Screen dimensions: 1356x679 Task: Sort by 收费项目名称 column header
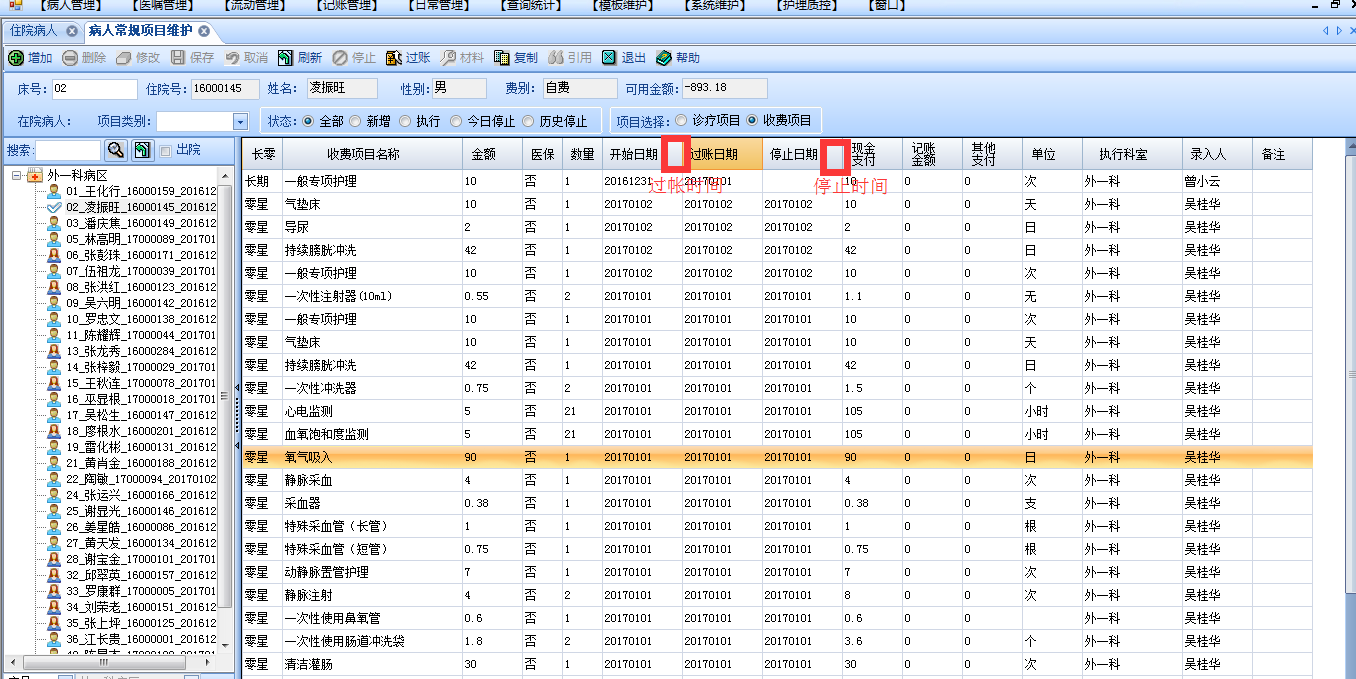tap(363, 154)
